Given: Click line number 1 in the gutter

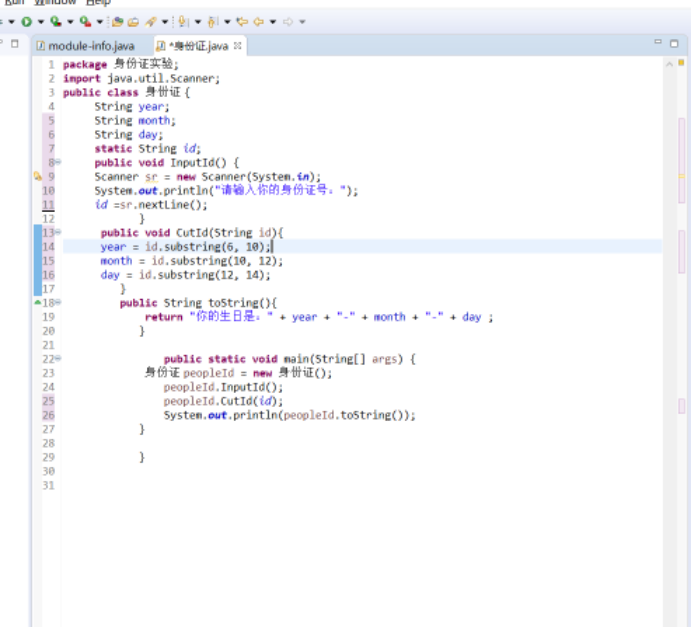Looking at the screenshot, I should [52, 65].
